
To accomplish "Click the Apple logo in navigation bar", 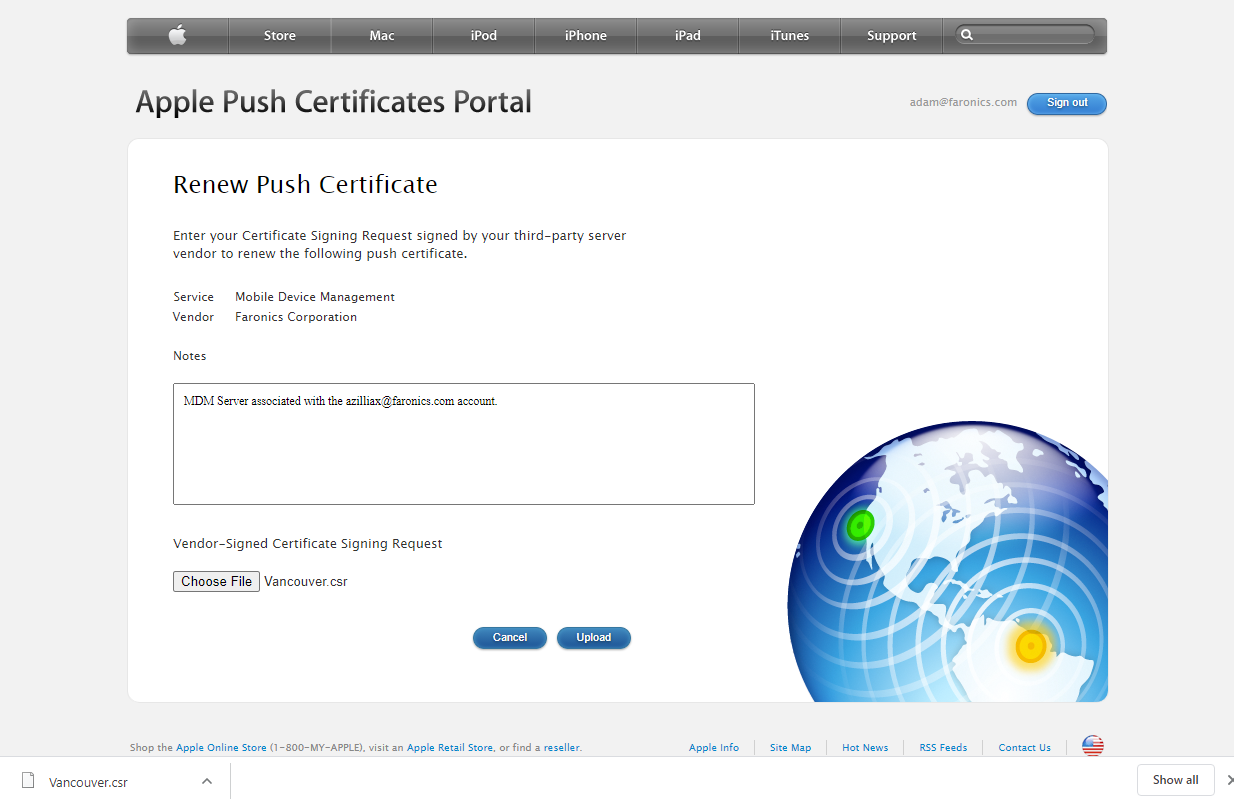I will coord(178,36).
